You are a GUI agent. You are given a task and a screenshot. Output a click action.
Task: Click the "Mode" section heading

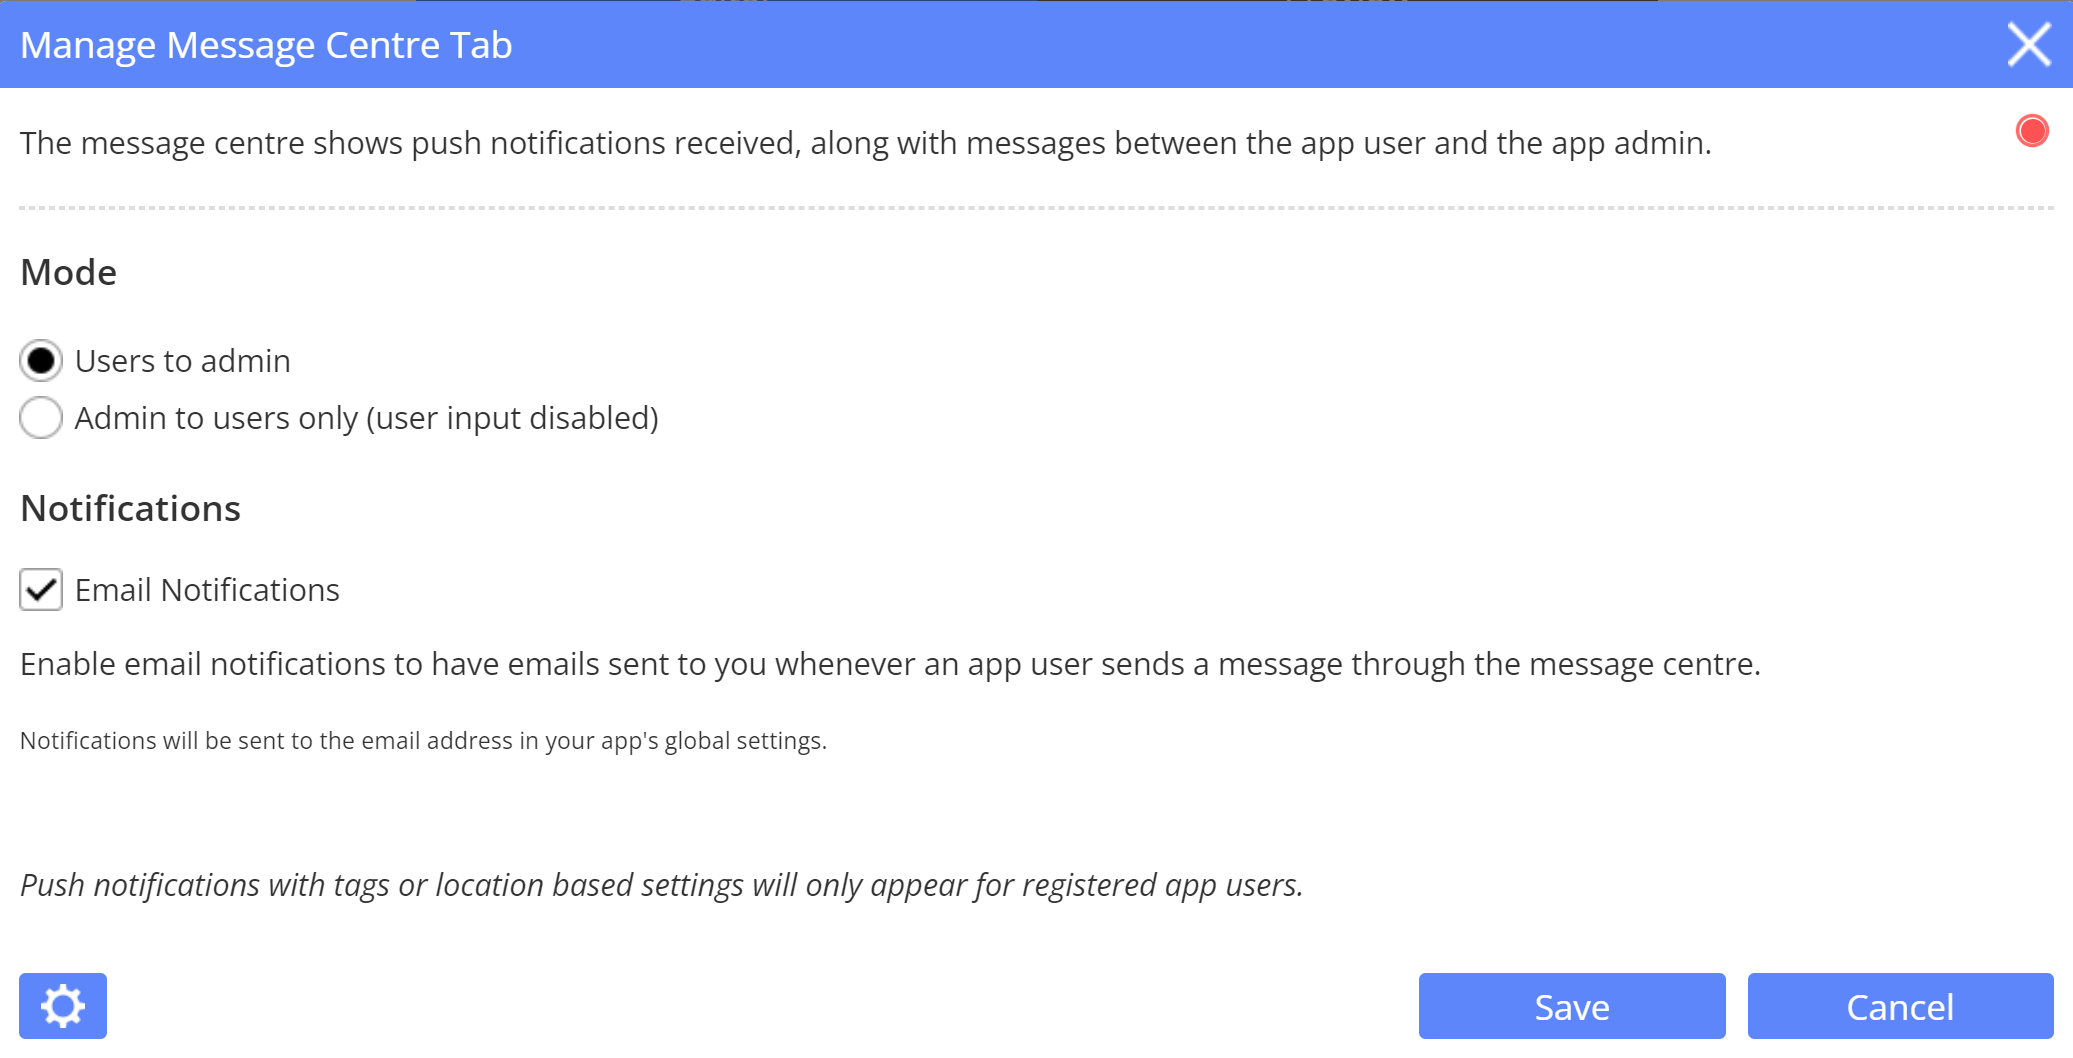coord(69,272)
